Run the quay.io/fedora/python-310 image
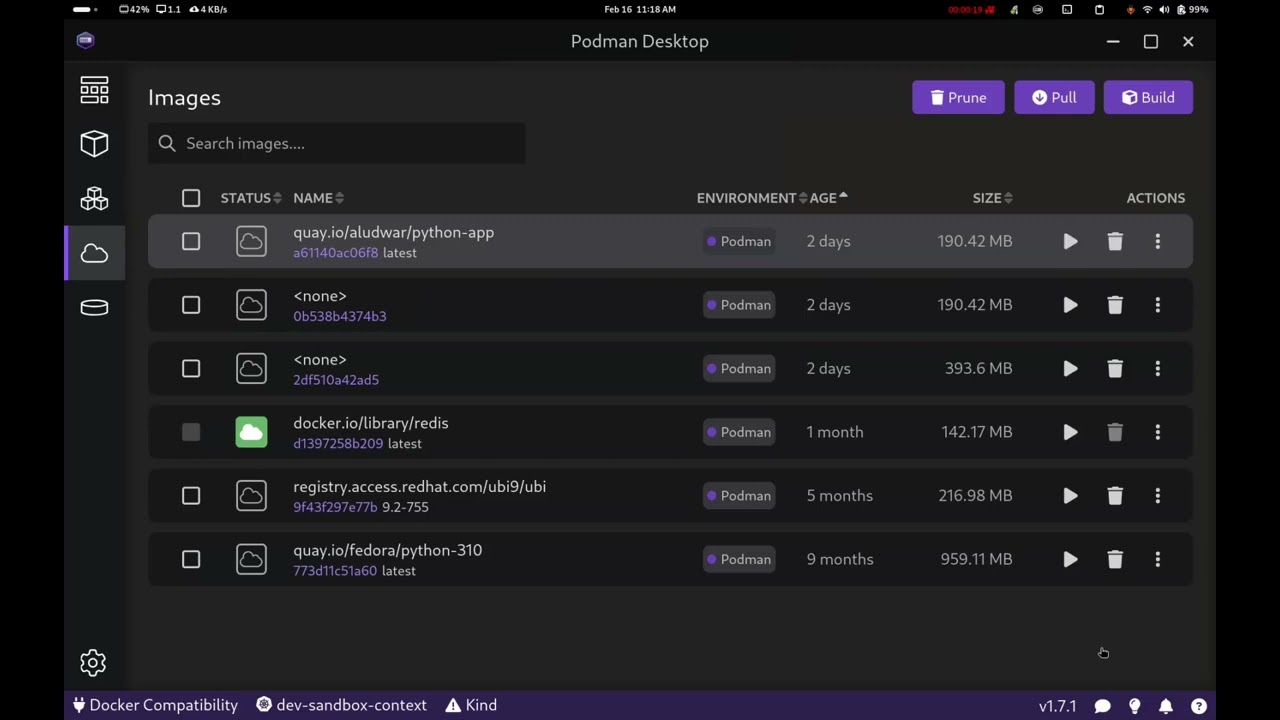 point(1070,559)
